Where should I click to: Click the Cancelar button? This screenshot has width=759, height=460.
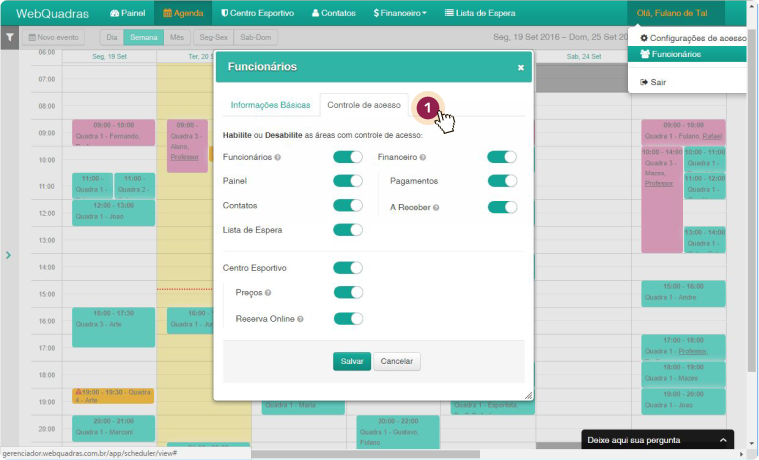pyautogui.click(x=397, y=361)
